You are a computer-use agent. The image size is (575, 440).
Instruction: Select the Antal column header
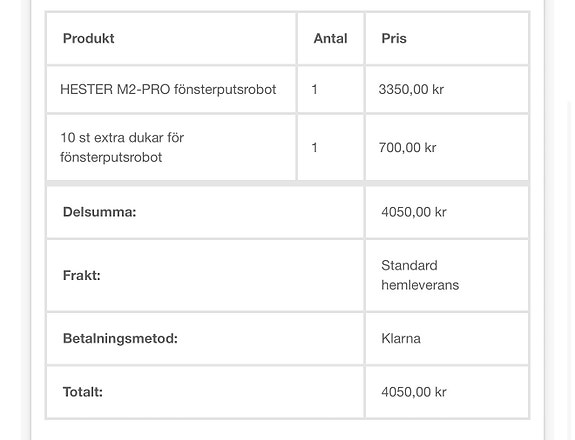pos(330,38)
